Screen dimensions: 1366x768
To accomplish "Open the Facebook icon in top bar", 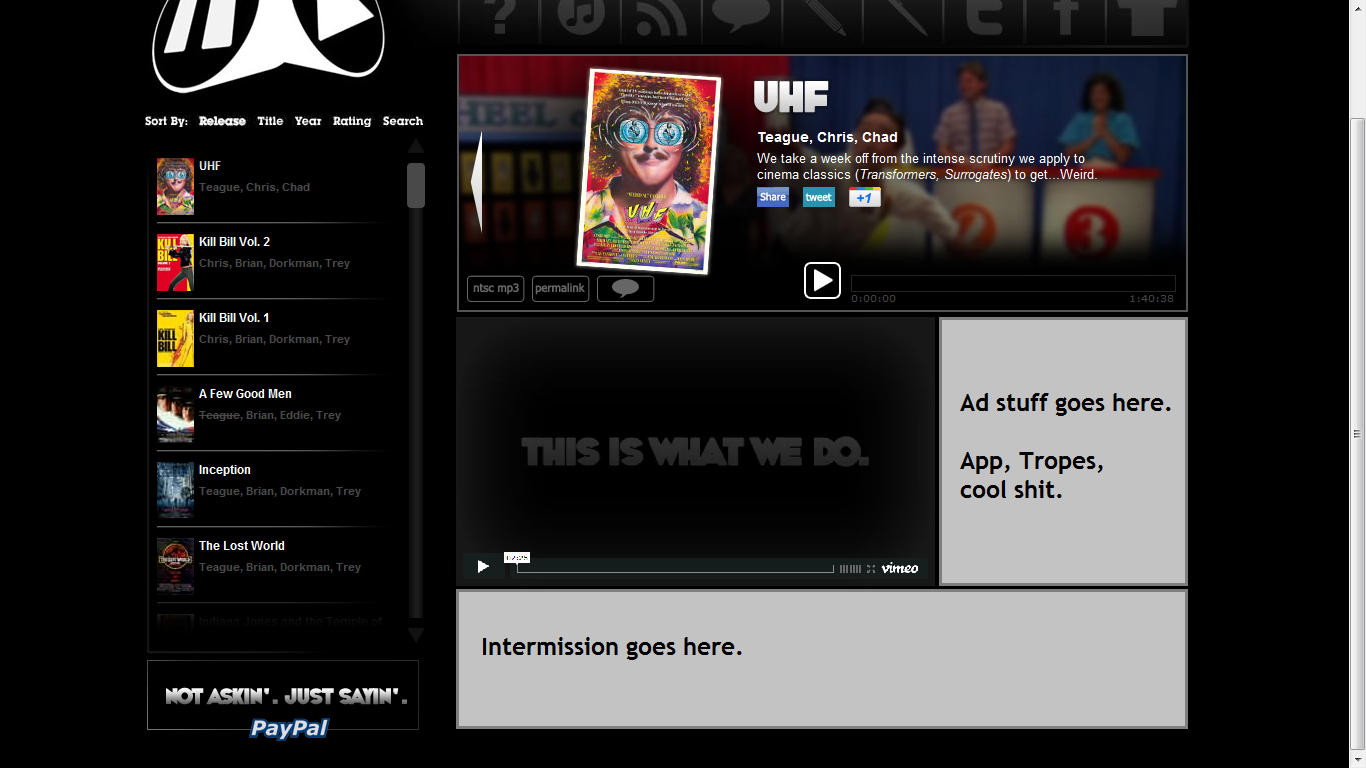I will point(1065,20).
